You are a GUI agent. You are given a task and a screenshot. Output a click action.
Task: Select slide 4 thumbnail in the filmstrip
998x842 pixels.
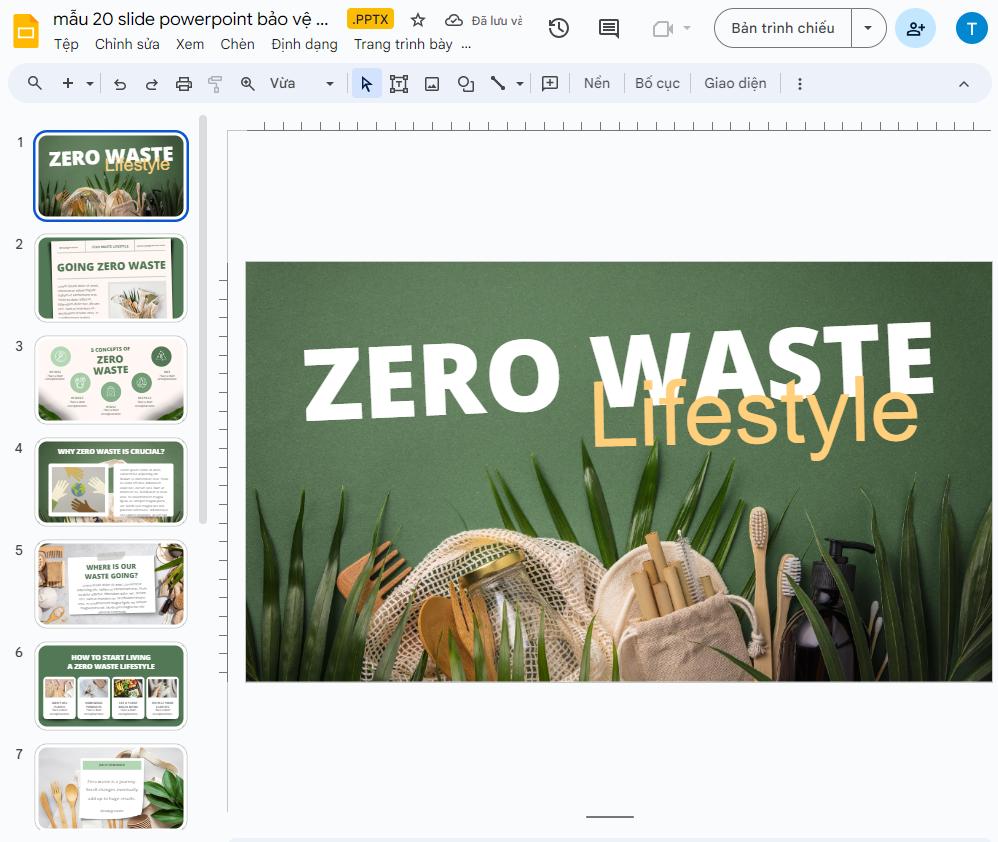(110, 482)
